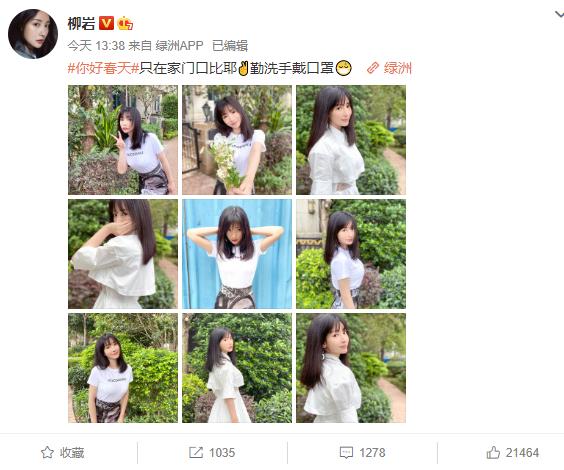This screenshot has height=470, width=564.
Task: Click the paperclip link icon
Action: coord(373,68)
